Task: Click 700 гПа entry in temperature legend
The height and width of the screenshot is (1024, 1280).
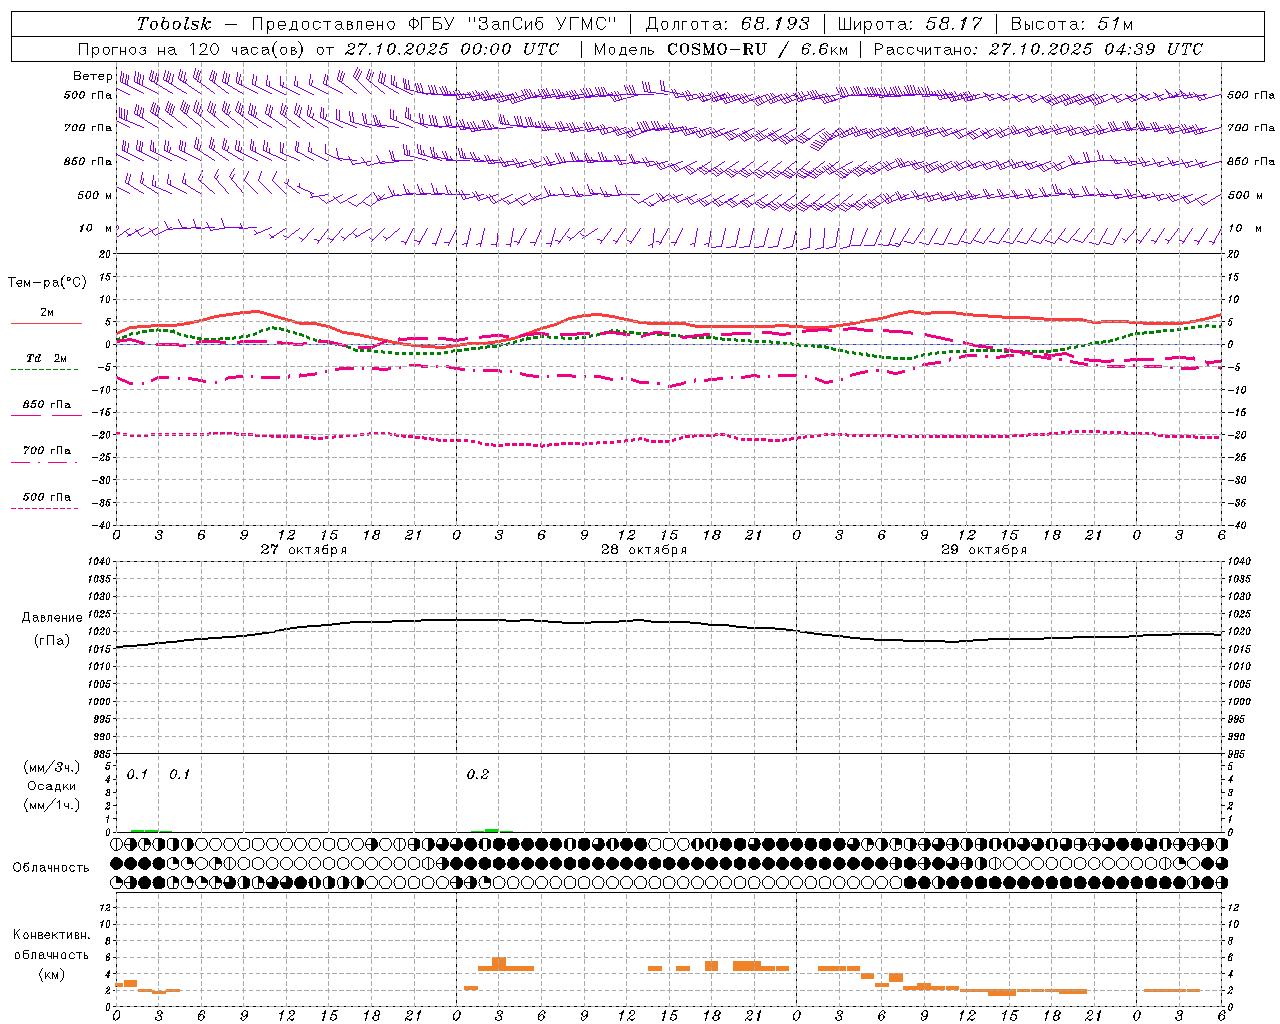Action: point(47,451)
